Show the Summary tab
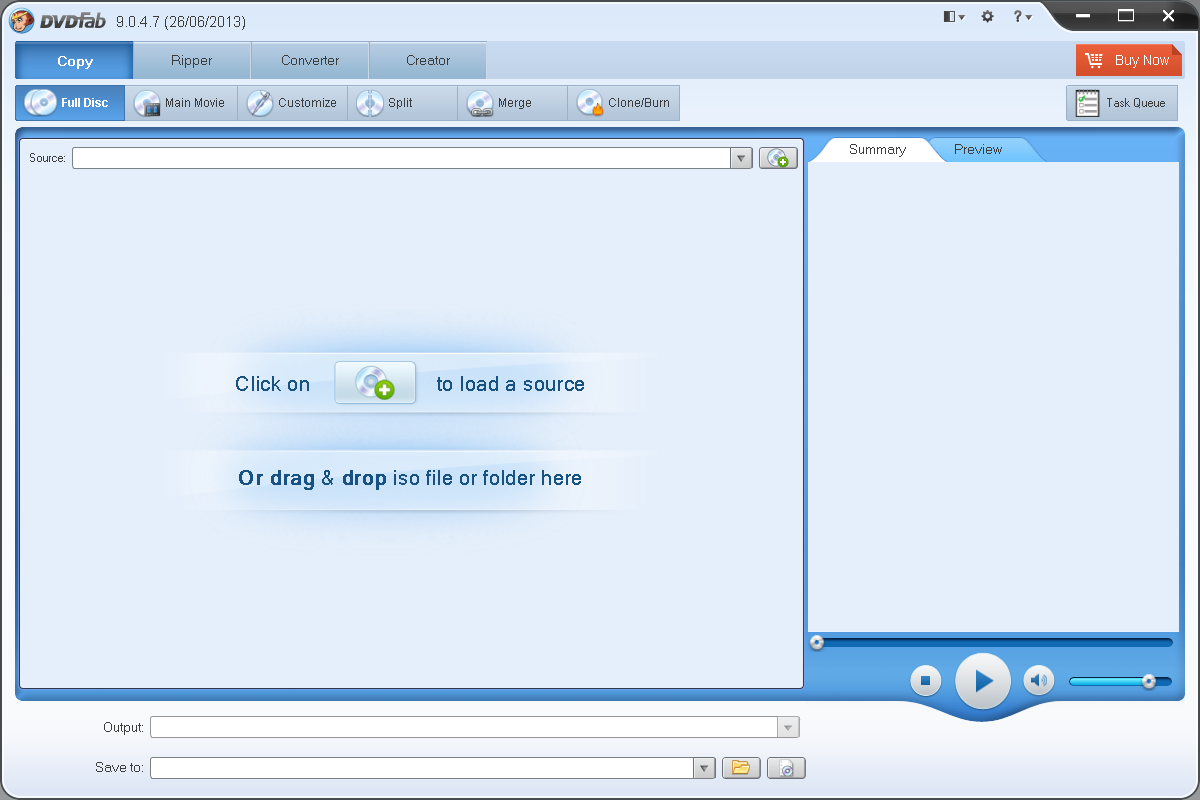The height and width of the screenshot is (800, 1200). (x=877, y=150)
